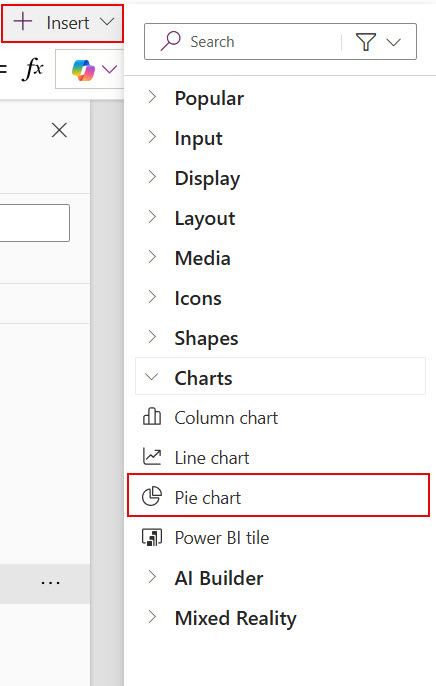
Task: Open the Insert menu
Action: (63, 22)
